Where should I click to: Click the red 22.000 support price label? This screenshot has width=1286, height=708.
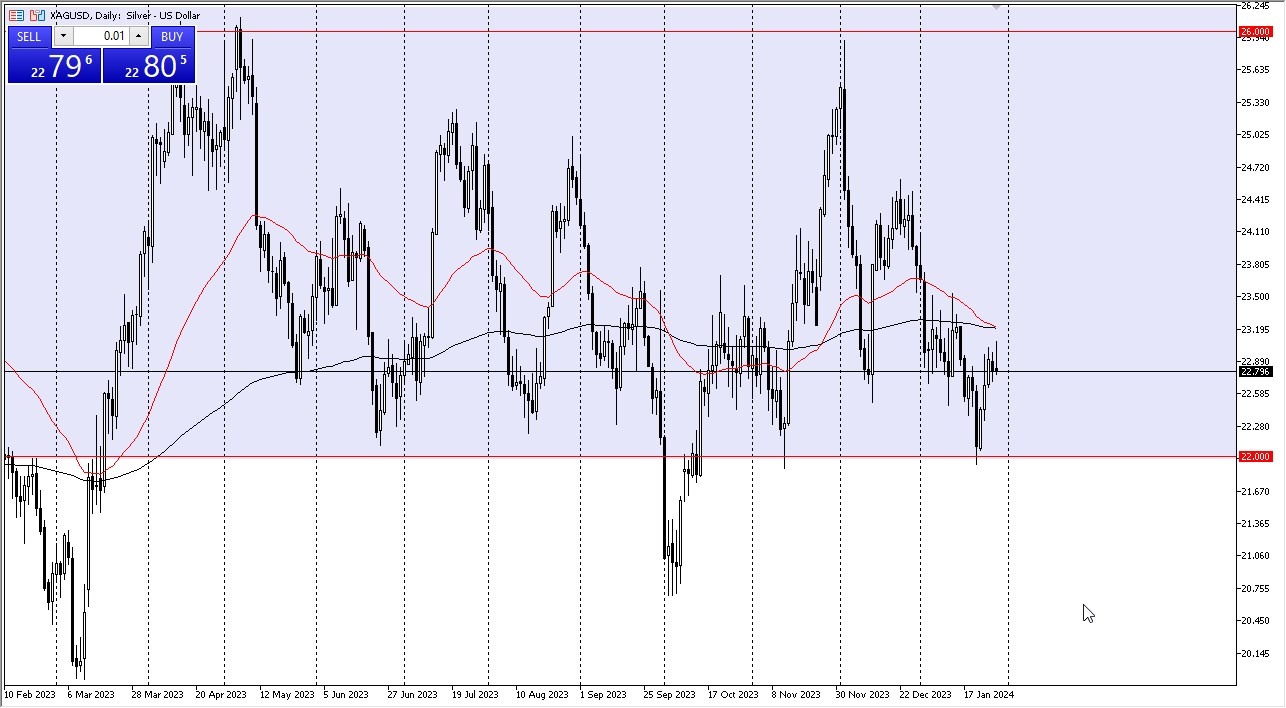[x=1254, y=456]
